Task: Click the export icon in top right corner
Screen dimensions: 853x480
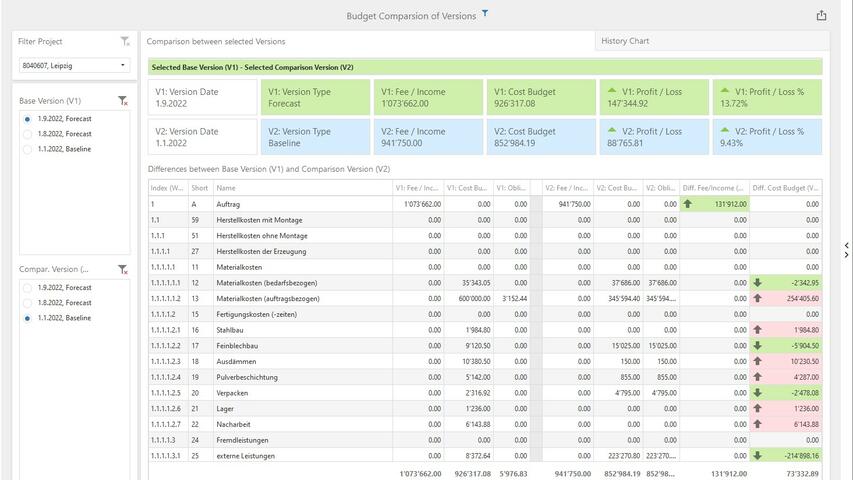Action: pyautogui.click(x=821, y=15)
